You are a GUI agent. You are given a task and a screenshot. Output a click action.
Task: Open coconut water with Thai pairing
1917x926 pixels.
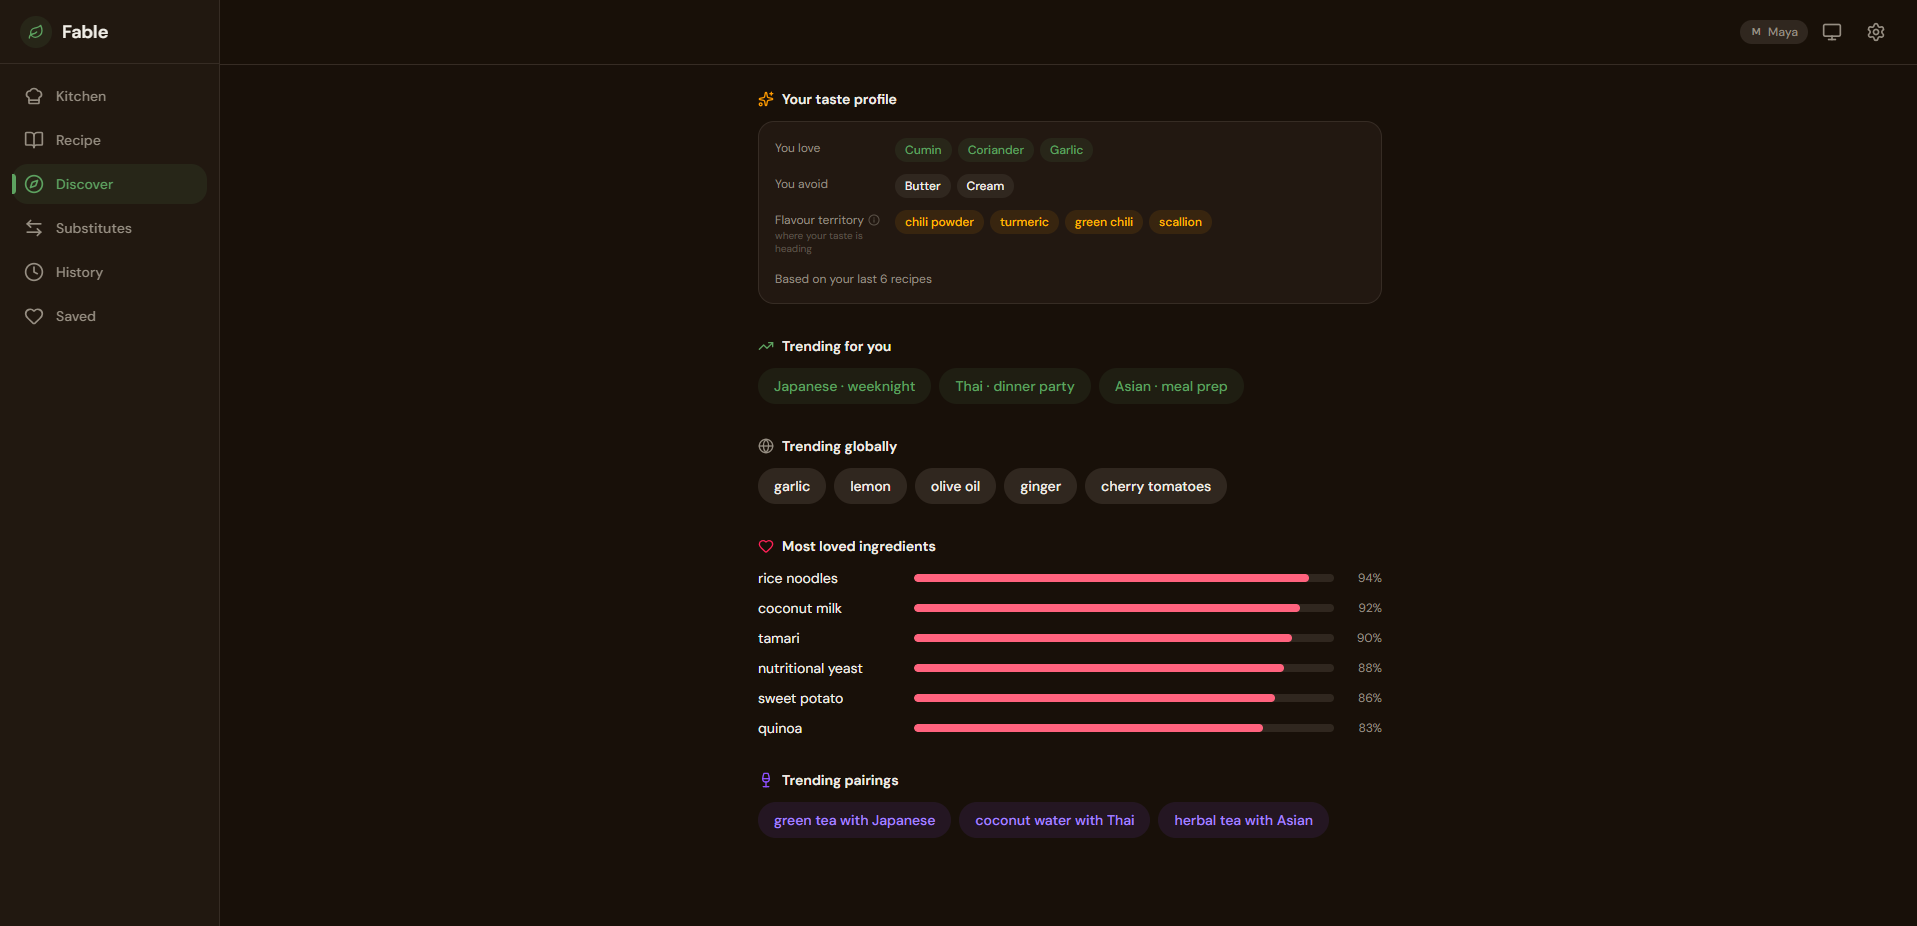1055,820
